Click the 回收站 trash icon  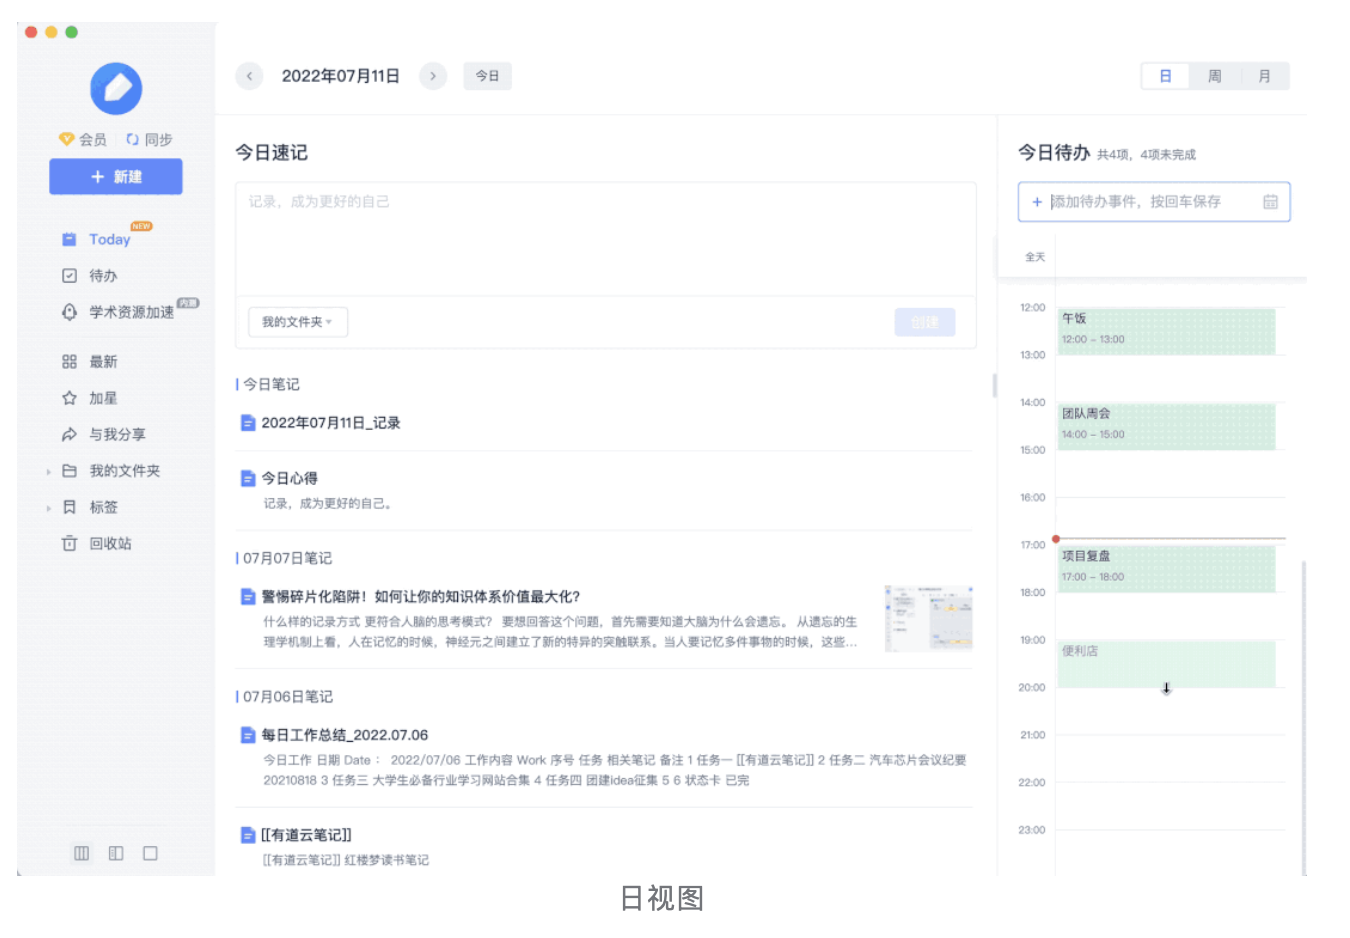pos(69,543)
